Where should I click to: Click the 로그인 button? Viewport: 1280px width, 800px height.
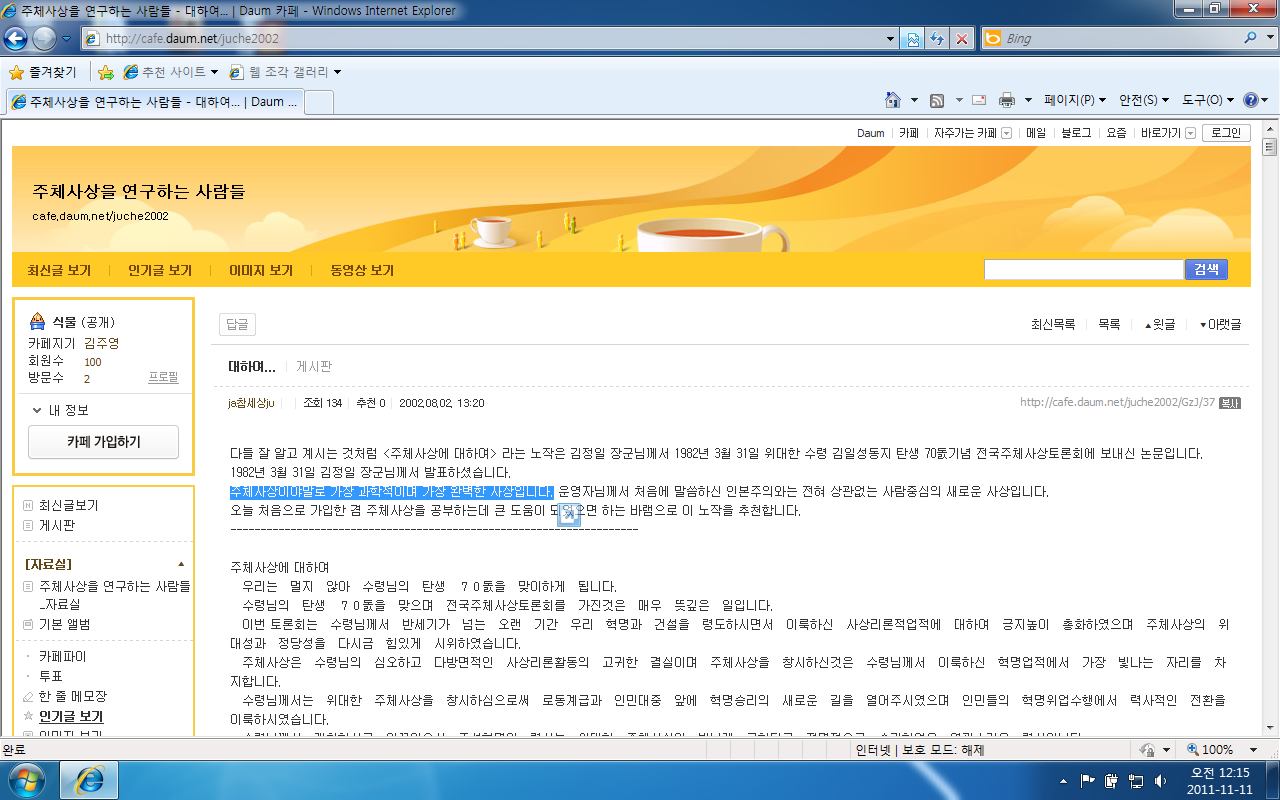1225,133
